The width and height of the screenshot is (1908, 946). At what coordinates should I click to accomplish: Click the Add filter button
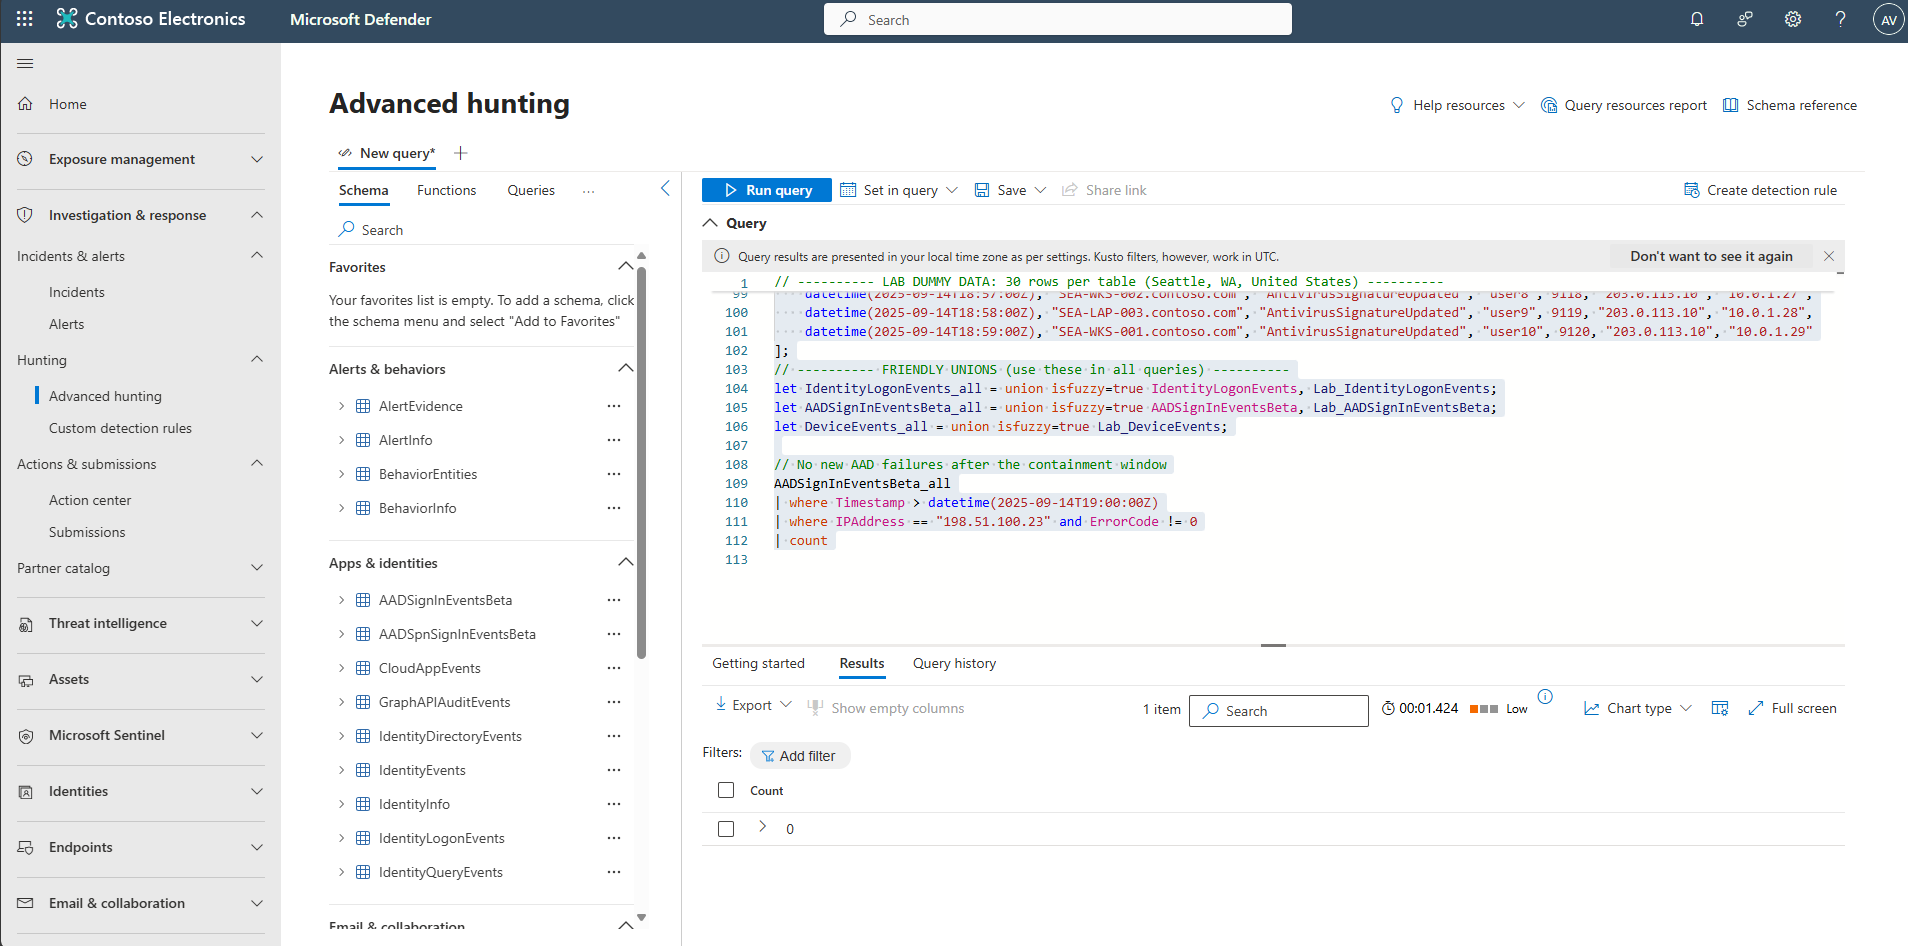coord(799,756)
